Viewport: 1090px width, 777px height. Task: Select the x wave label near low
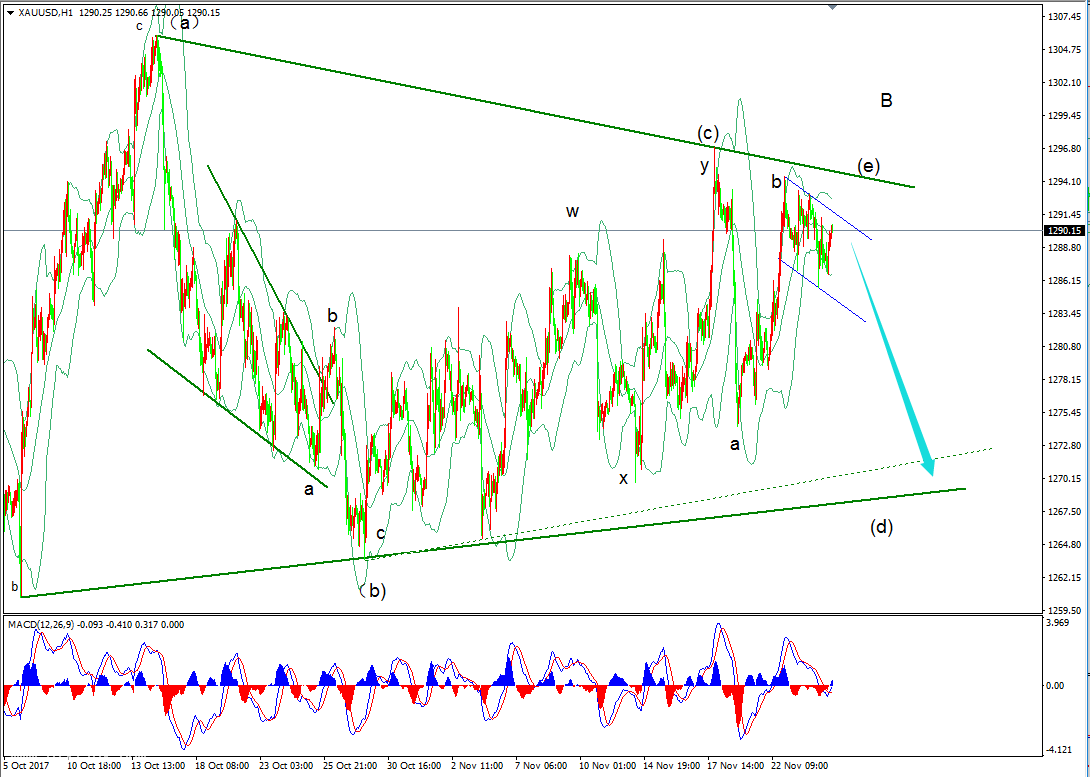coord(623,478)
